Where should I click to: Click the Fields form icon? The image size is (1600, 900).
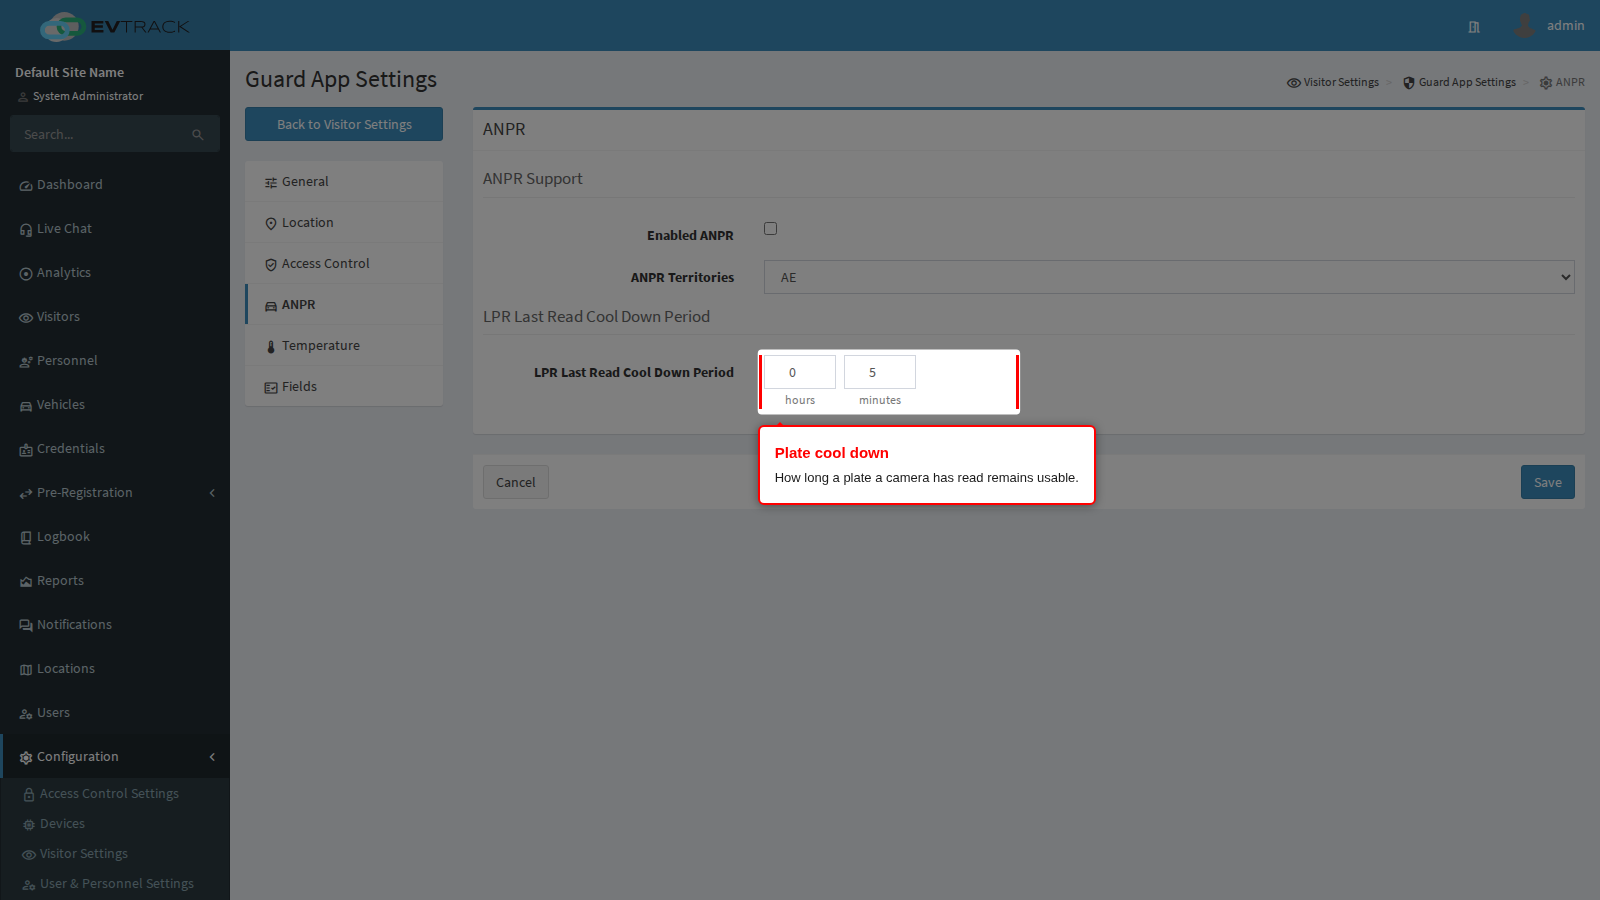click(271, 388)
